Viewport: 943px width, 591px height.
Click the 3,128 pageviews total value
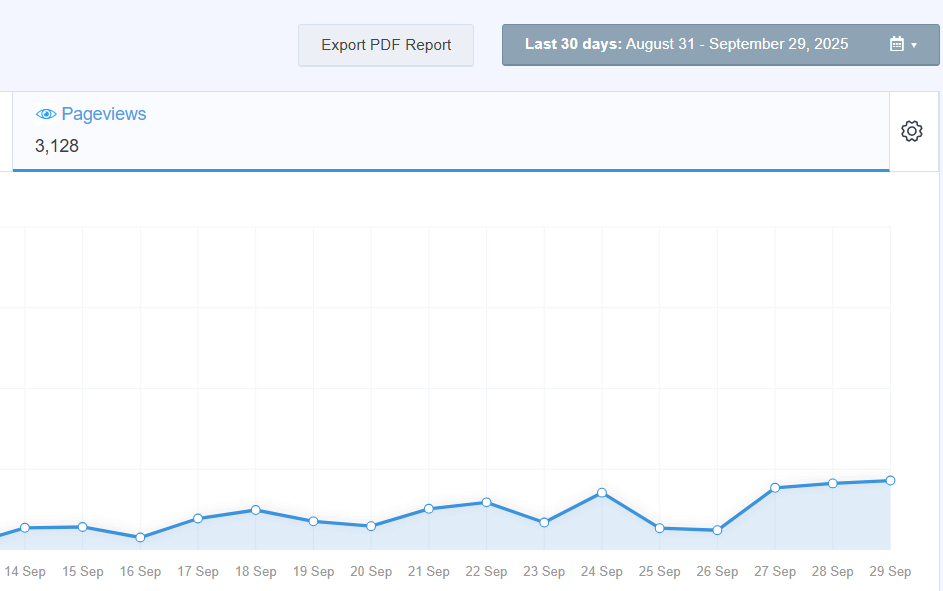tap(57, 146)
